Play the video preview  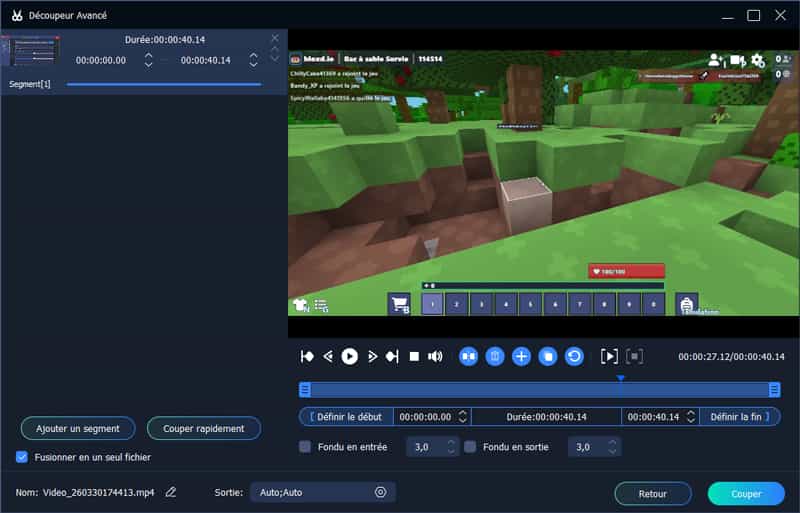[349, 356]
